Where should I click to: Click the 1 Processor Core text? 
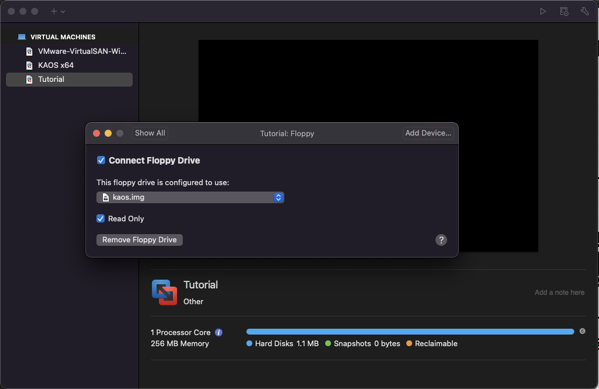pyautogui.click(x=180, y=332)
